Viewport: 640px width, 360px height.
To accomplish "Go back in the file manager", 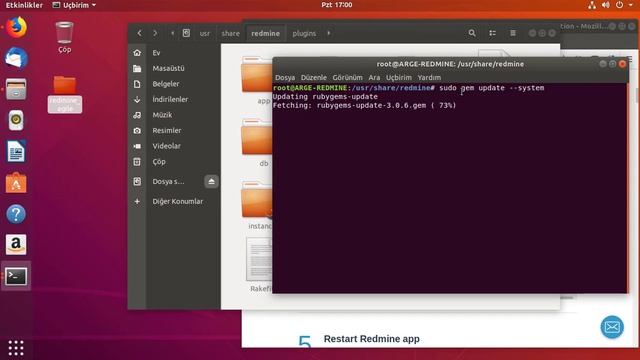I will pyautogui.click(x=140, y=33).
